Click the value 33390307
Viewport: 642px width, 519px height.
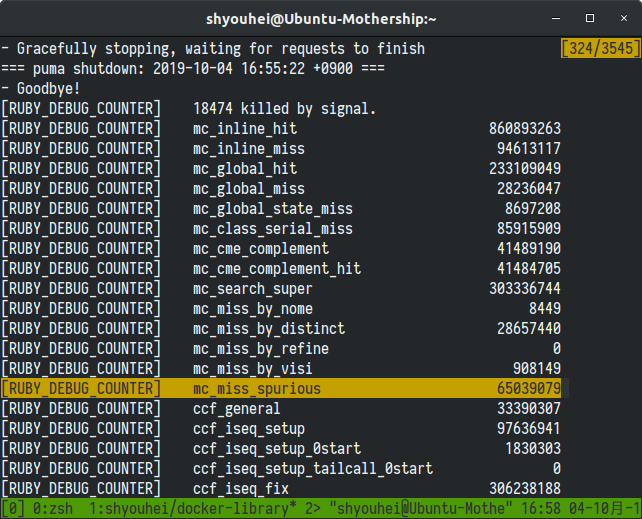529,409
